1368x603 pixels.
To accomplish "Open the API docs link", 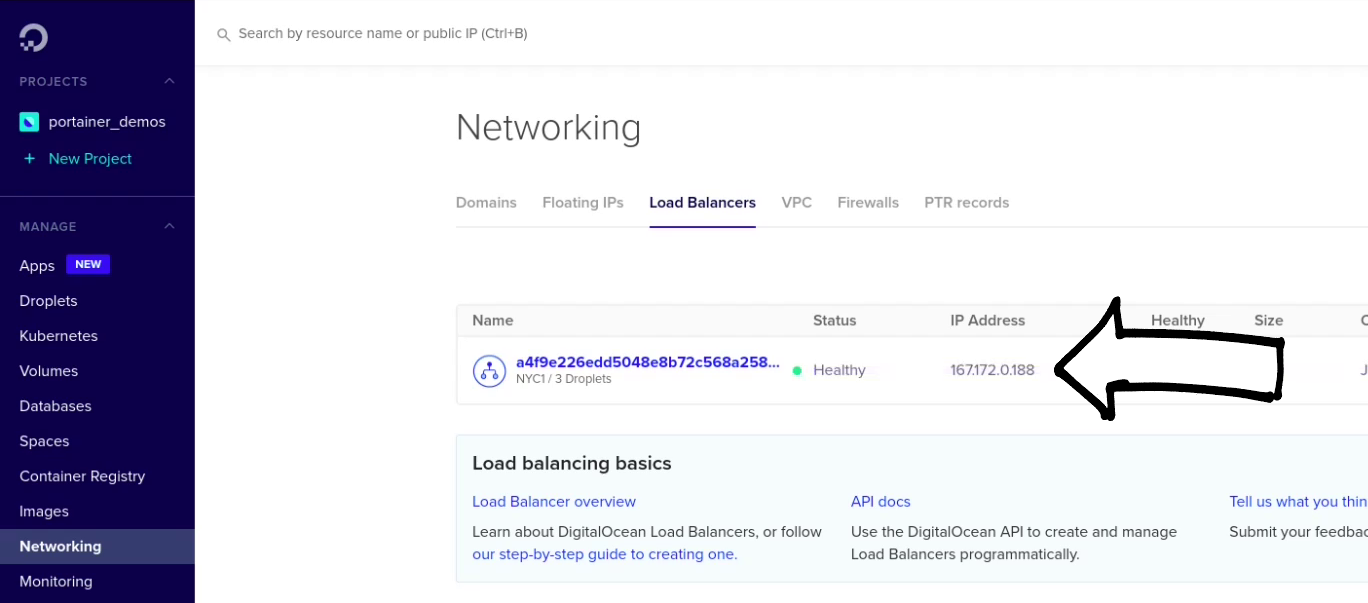I will (881, 502).
